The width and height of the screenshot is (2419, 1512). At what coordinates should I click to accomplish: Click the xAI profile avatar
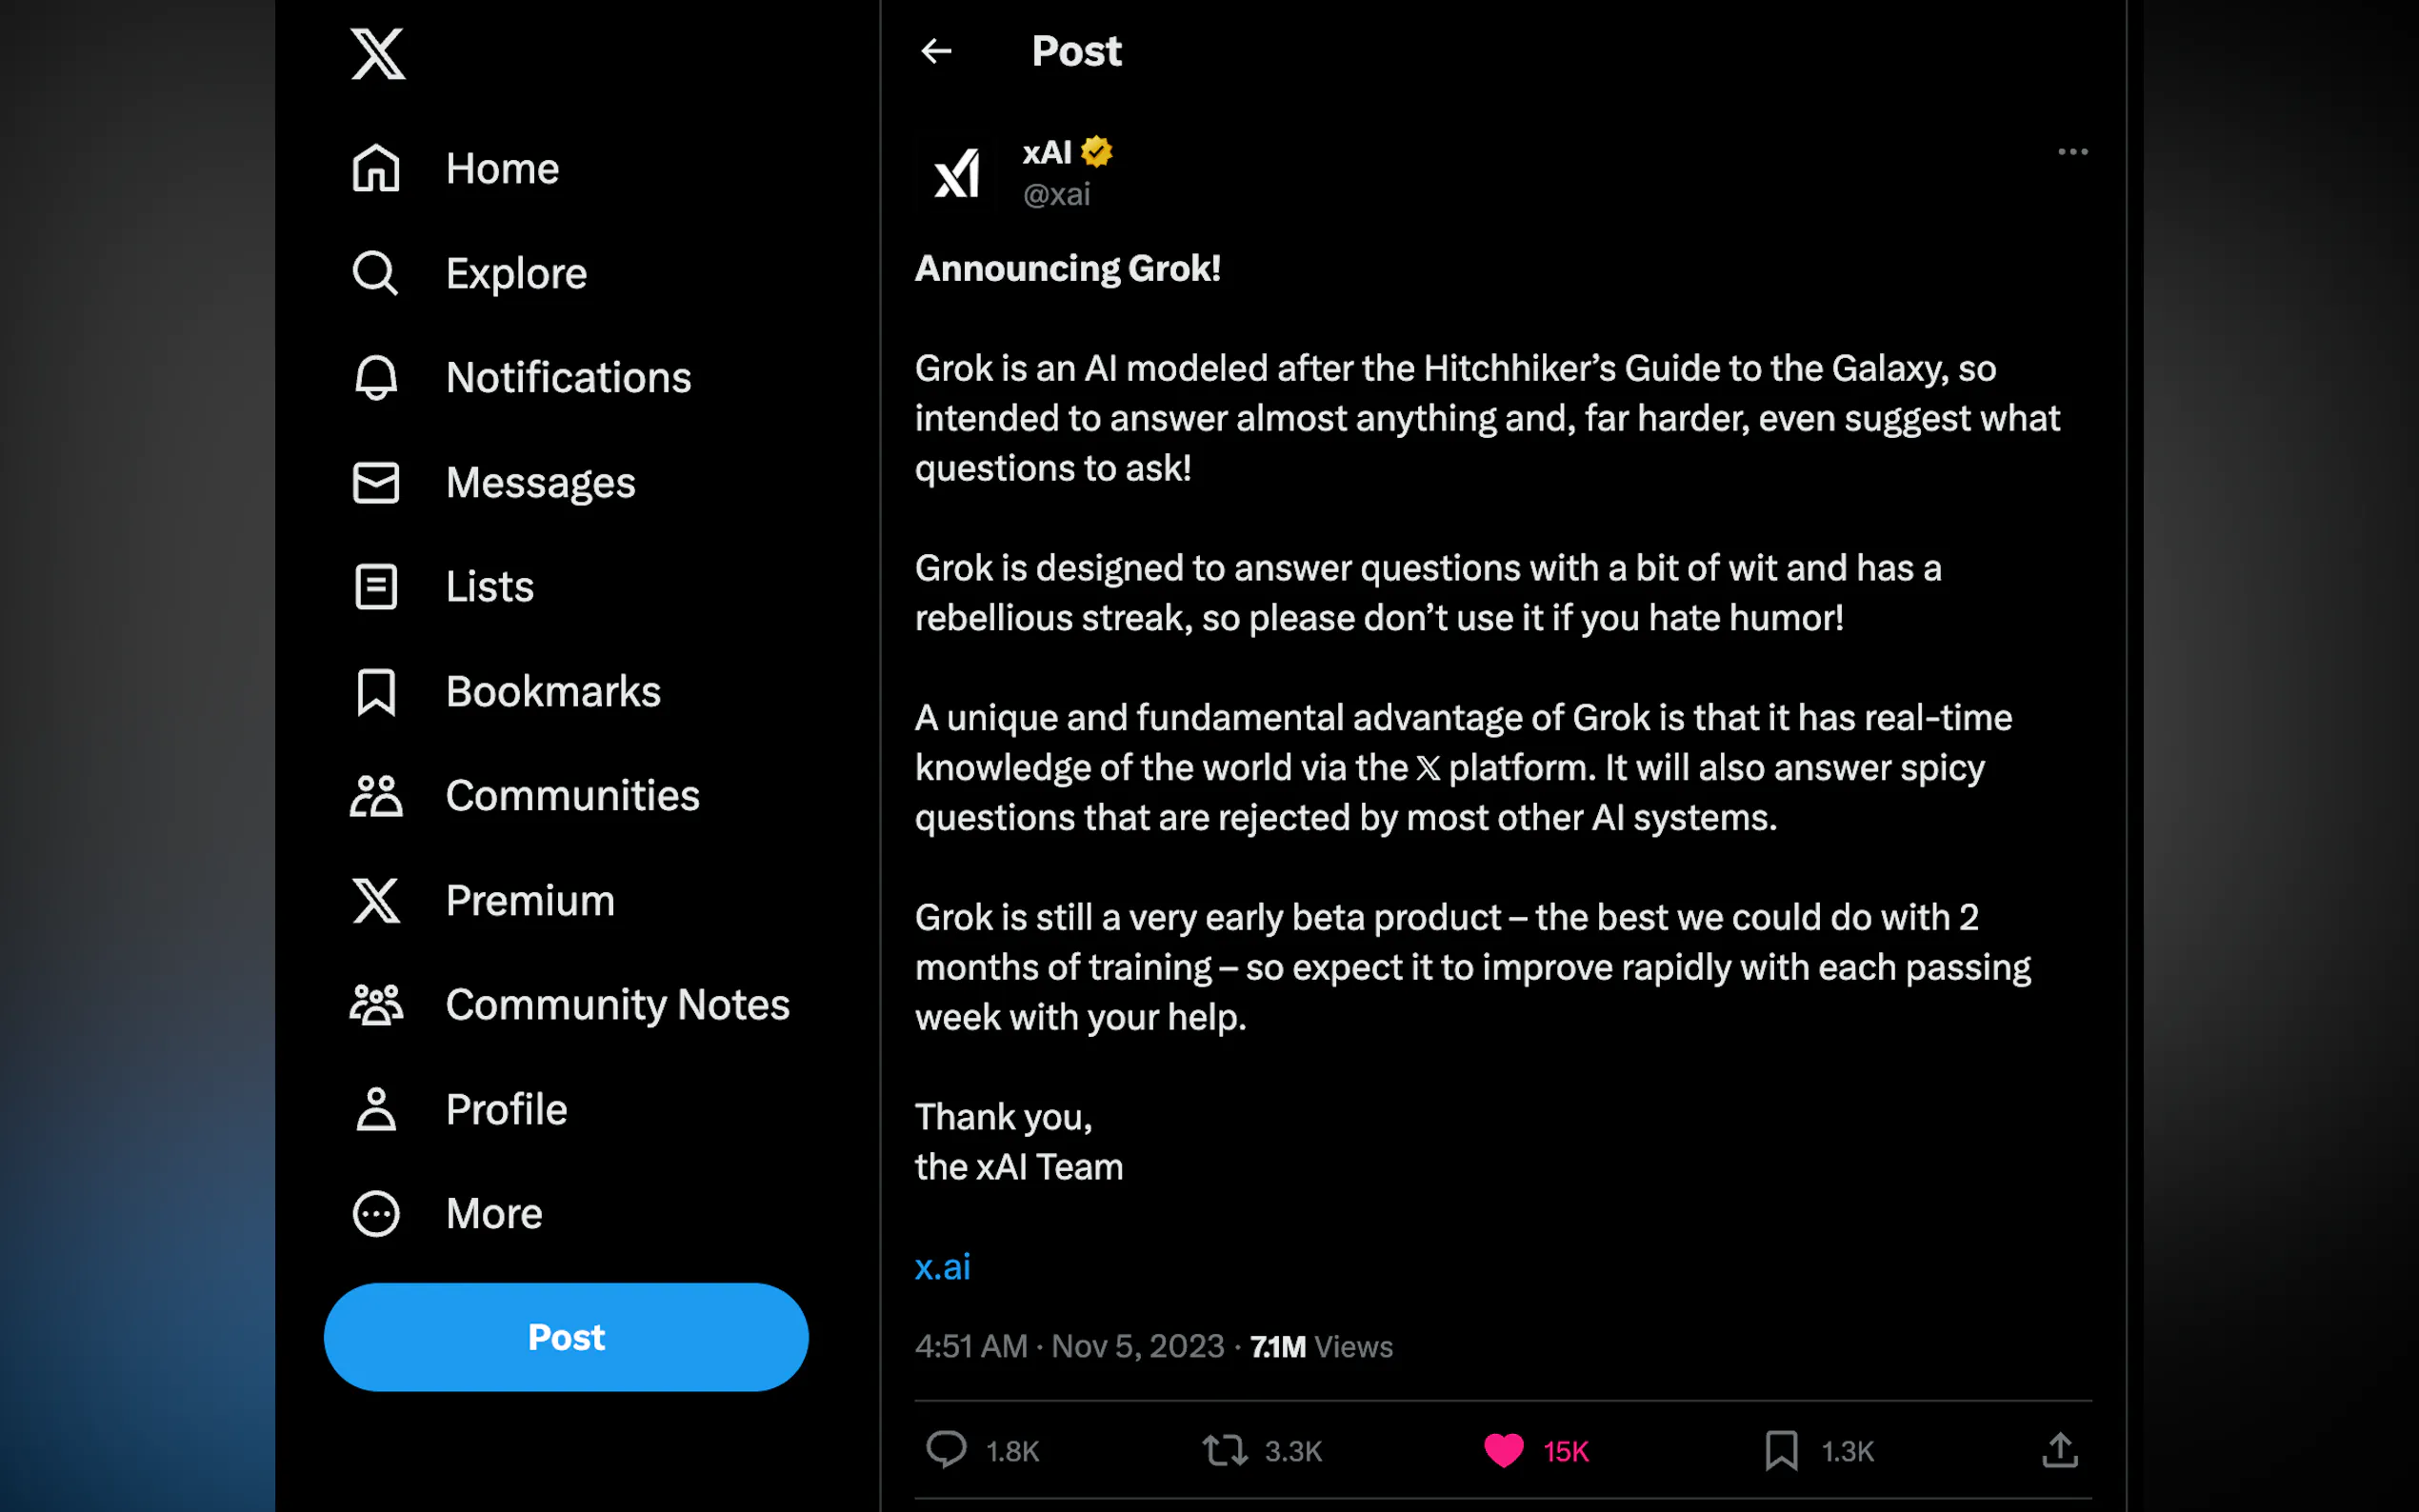956,172
